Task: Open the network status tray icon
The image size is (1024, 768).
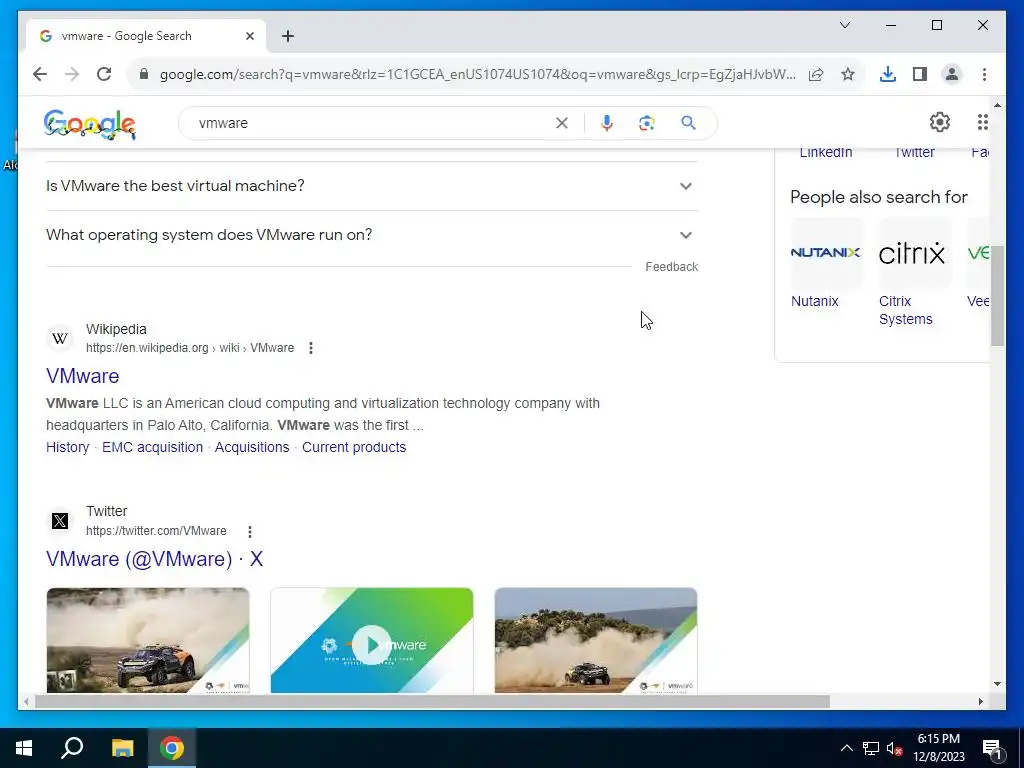Action: 871,748
